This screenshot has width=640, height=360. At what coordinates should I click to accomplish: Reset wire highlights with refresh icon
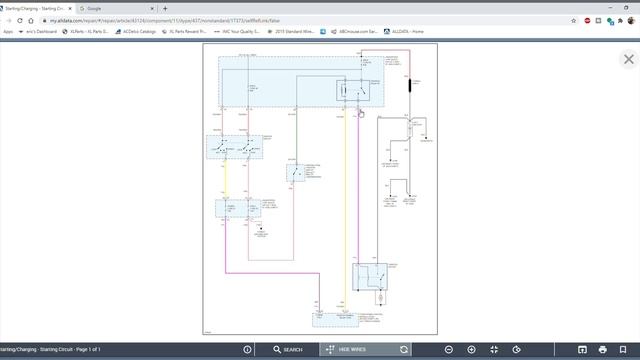pos(404,349)
